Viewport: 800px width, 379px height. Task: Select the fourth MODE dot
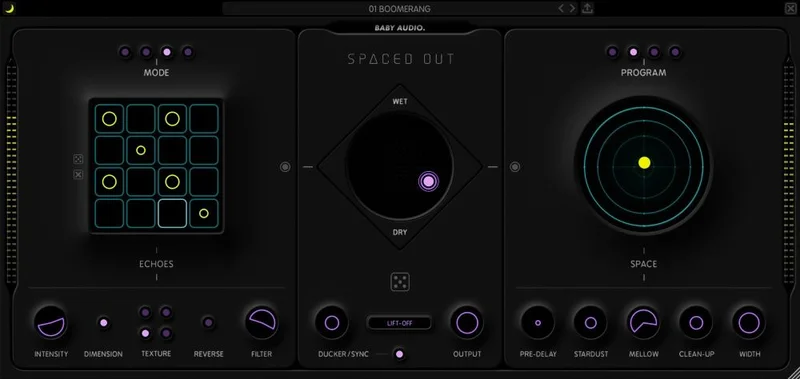tap(188, 52)
